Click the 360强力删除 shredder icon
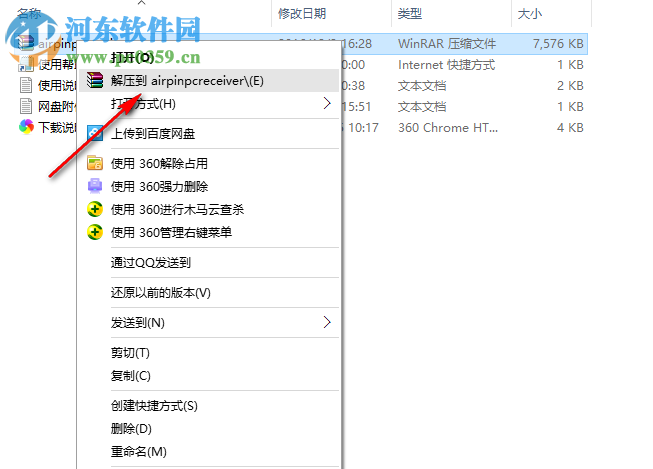Image resolution: width=653 pixels, height=469 pixels. tap(95, 186)
